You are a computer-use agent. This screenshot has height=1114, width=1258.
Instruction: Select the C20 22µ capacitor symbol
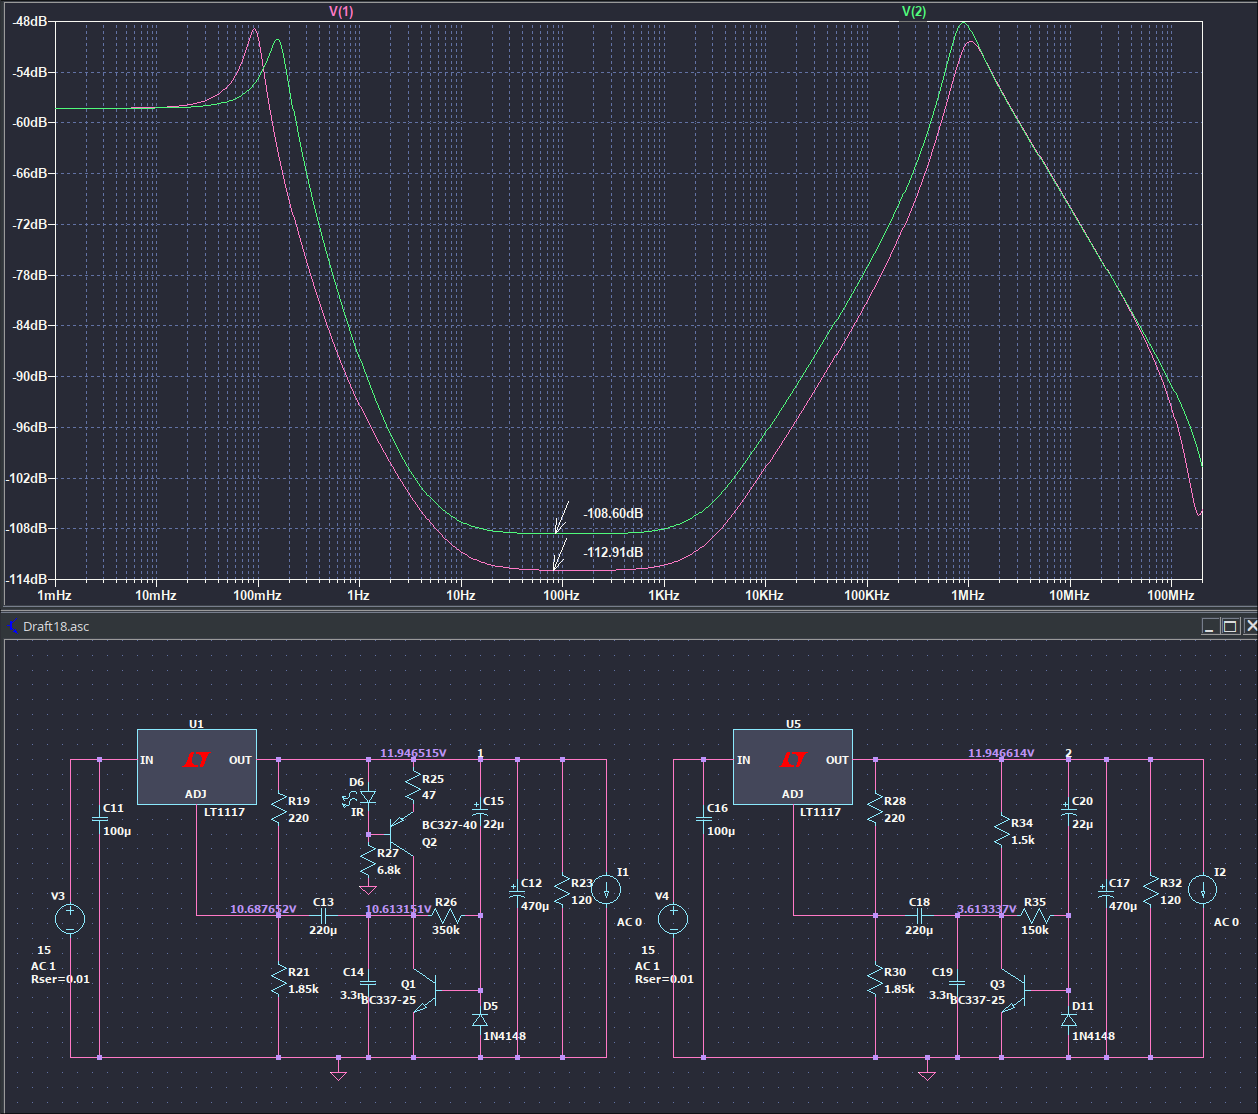1068,811
